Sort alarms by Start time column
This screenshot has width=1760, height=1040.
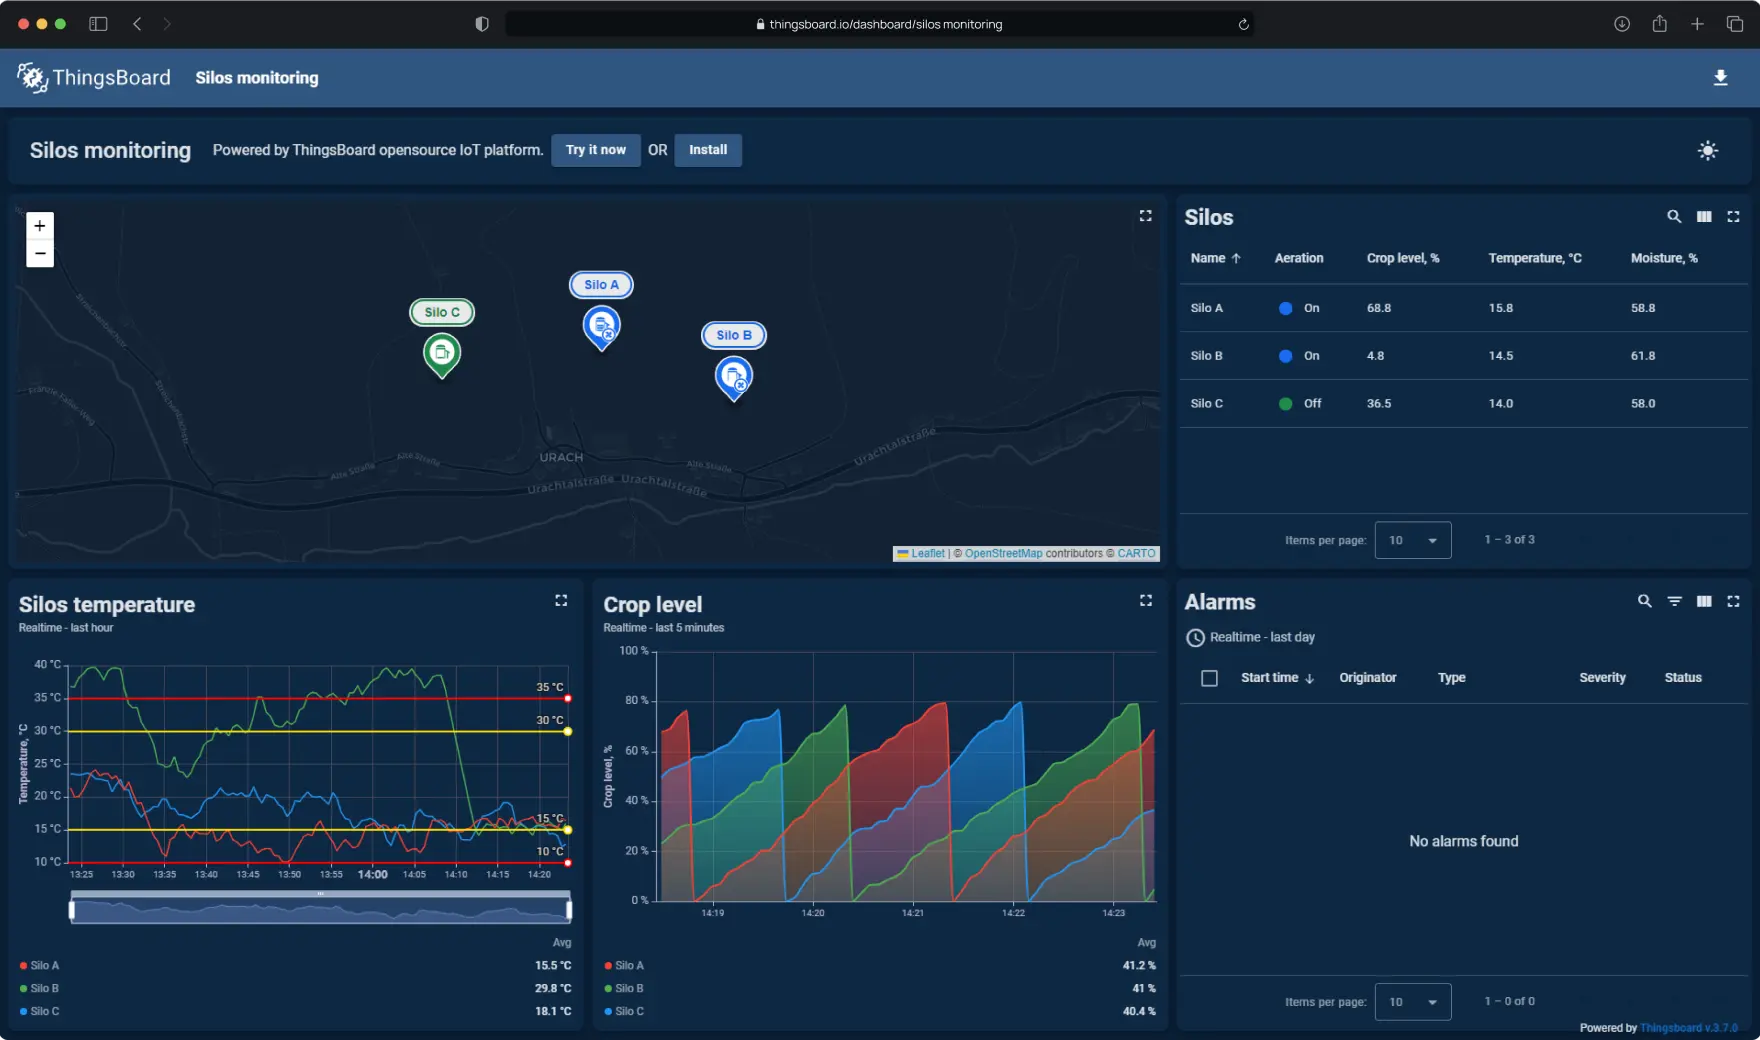1277,678
